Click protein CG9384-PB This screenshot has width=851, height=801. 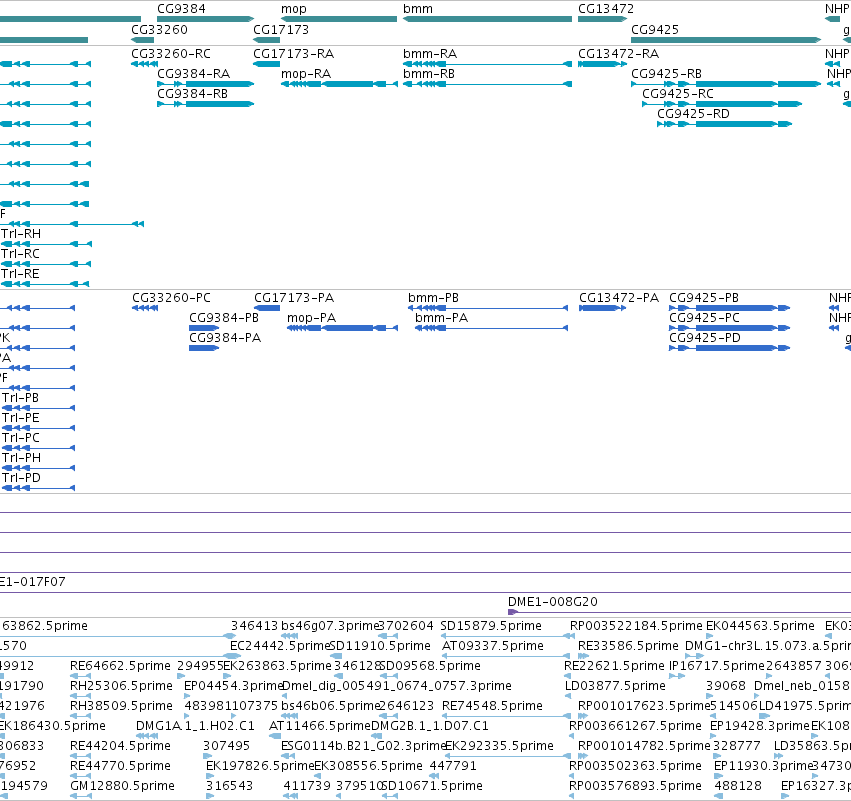224,318
